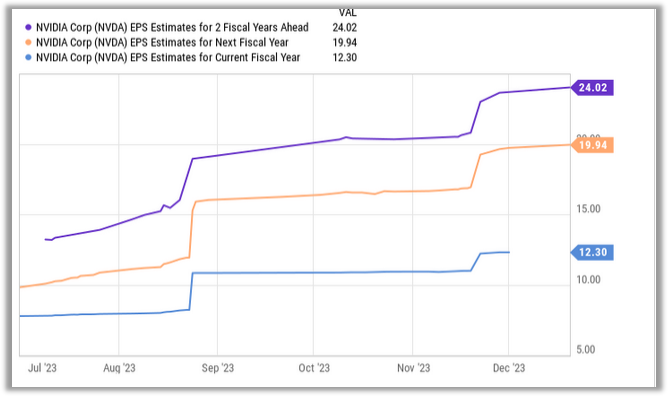Select the blue 12.30 value flag

pyautogui.click(x=592, y=252)
